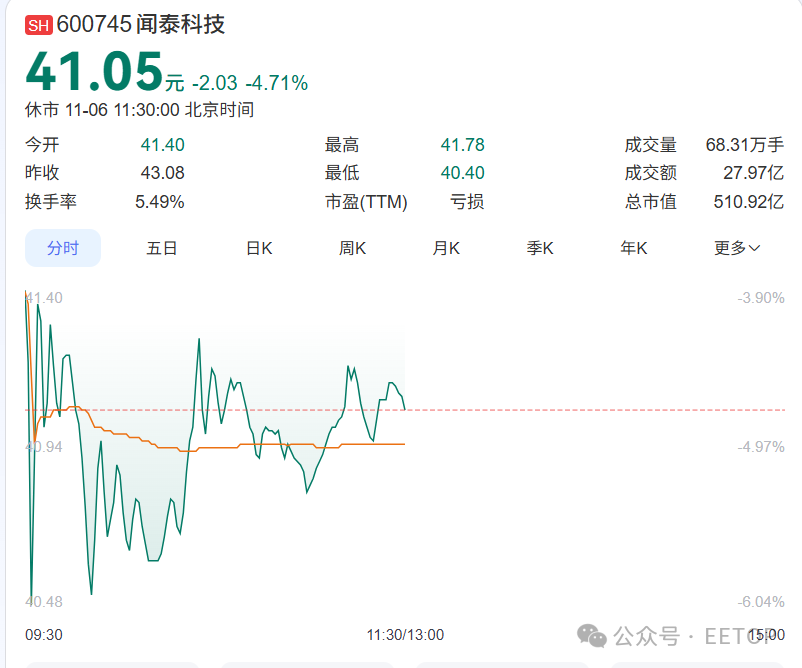Image resolution: width=802 pixels, height=668 pixels.
Task: View the 月K monthly chart
Action: 445,248
